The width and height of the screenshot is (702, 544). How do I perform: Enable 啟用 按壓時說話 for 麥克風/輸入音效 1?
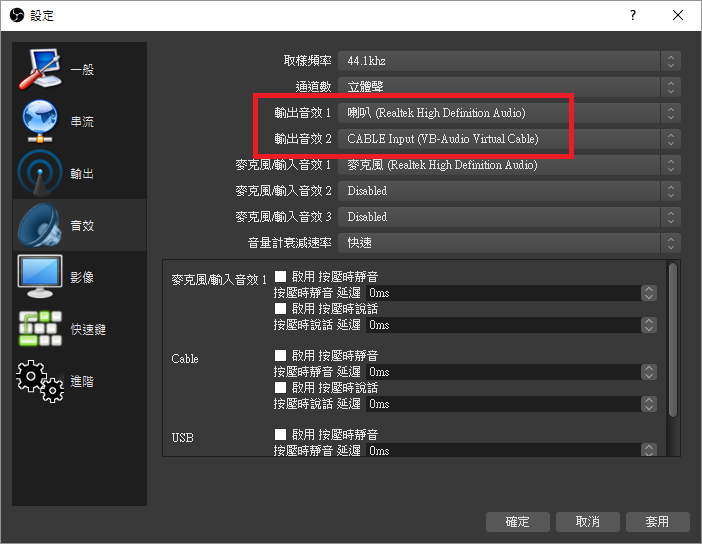(x=280, y=308)
